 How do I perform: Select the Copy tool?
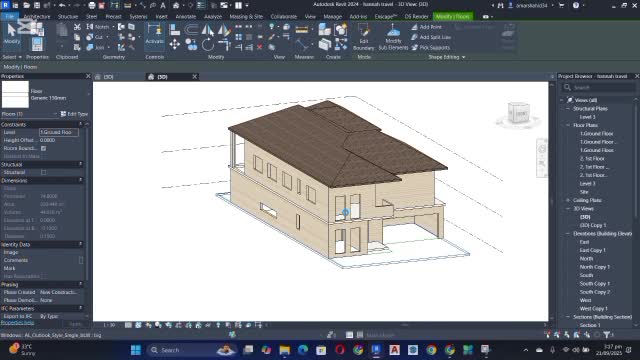point(191,44)
